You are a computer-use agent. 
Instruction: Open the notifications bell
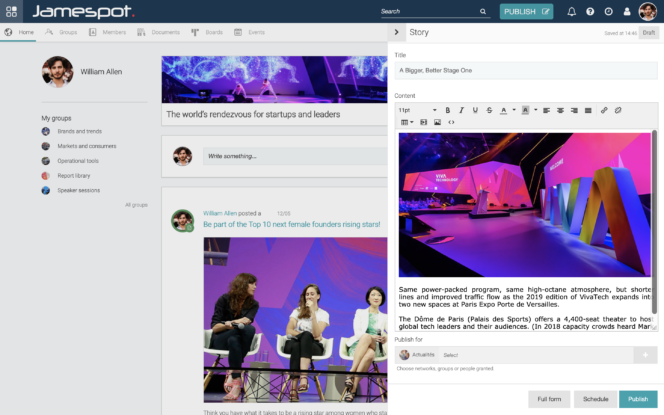coord(572,12)
